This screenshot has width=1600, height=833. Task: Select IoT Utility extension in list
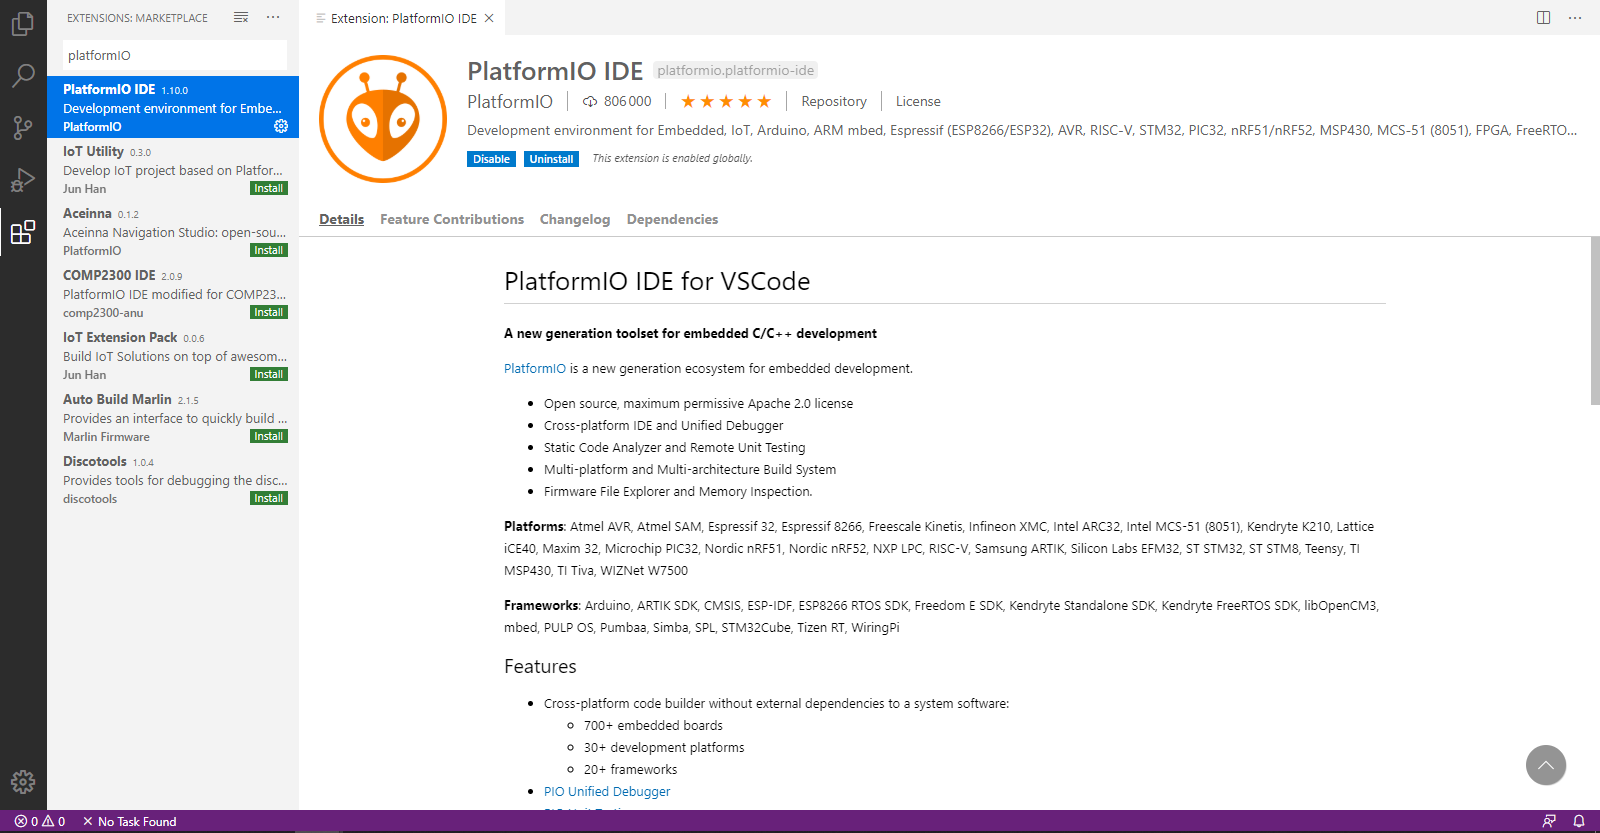[x=173, y=169]
